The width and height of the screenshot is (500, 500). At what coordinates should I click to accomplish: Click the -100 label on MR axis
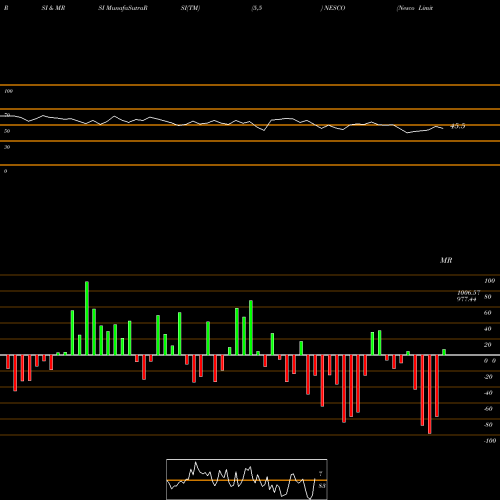[x=490, y=441]
